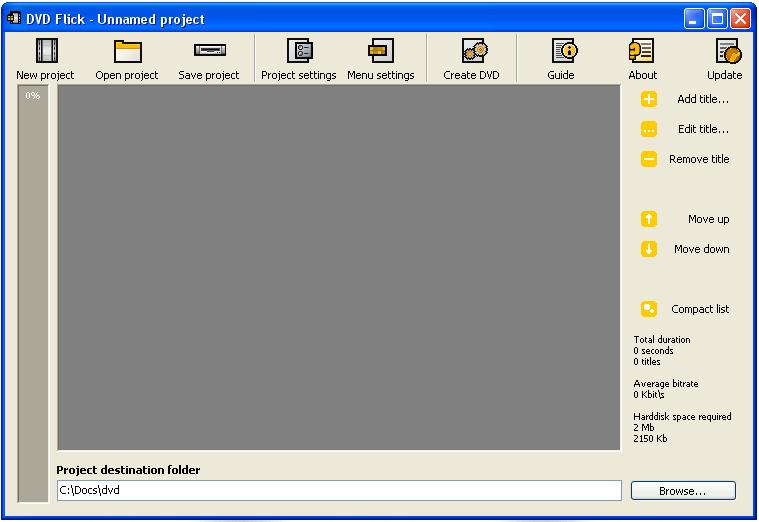Click the "2 Mb" value
The width and height of the screenshot is (759, 522).
pyautogui.click(x=643, y=428)
